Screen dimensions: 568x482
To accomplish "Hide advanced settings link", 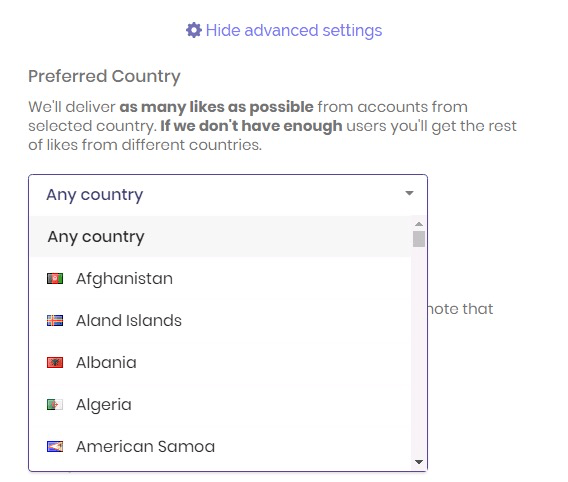I will pyautogui.click(x=284, y=30).
